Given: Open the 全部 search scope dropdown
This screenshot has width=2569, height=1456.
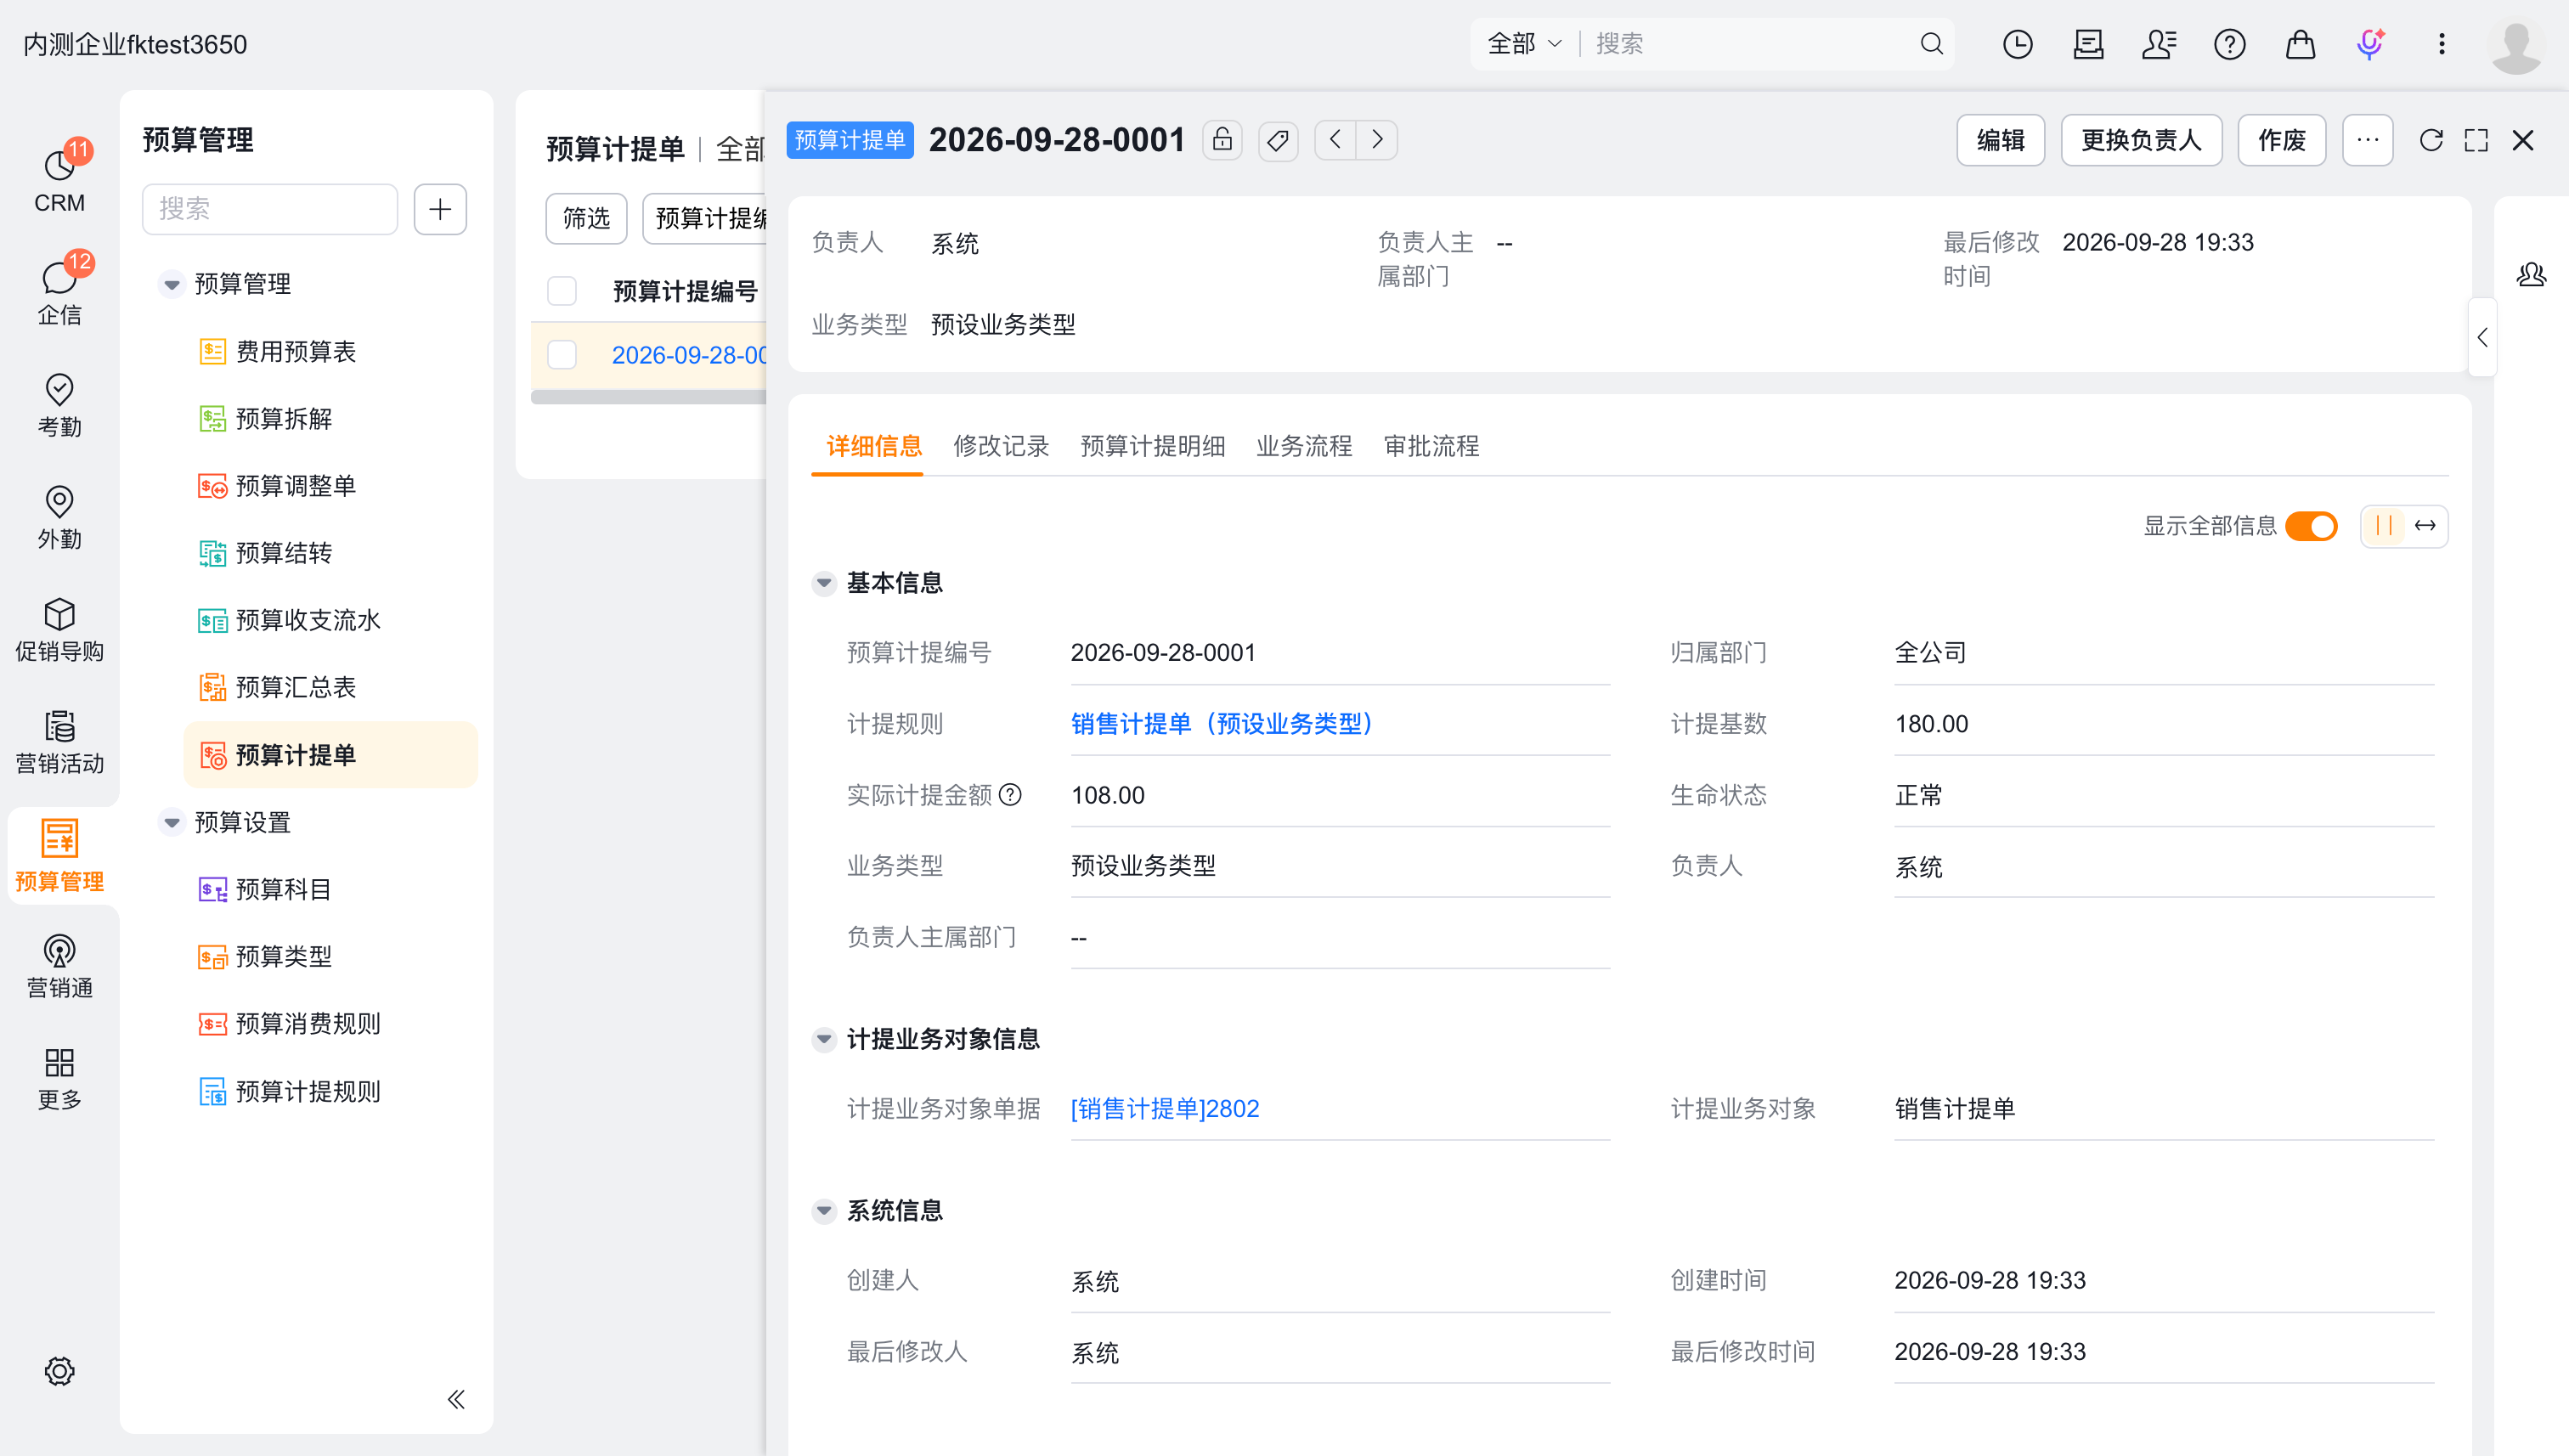Looking at the screenshot, I should 1524,44.
